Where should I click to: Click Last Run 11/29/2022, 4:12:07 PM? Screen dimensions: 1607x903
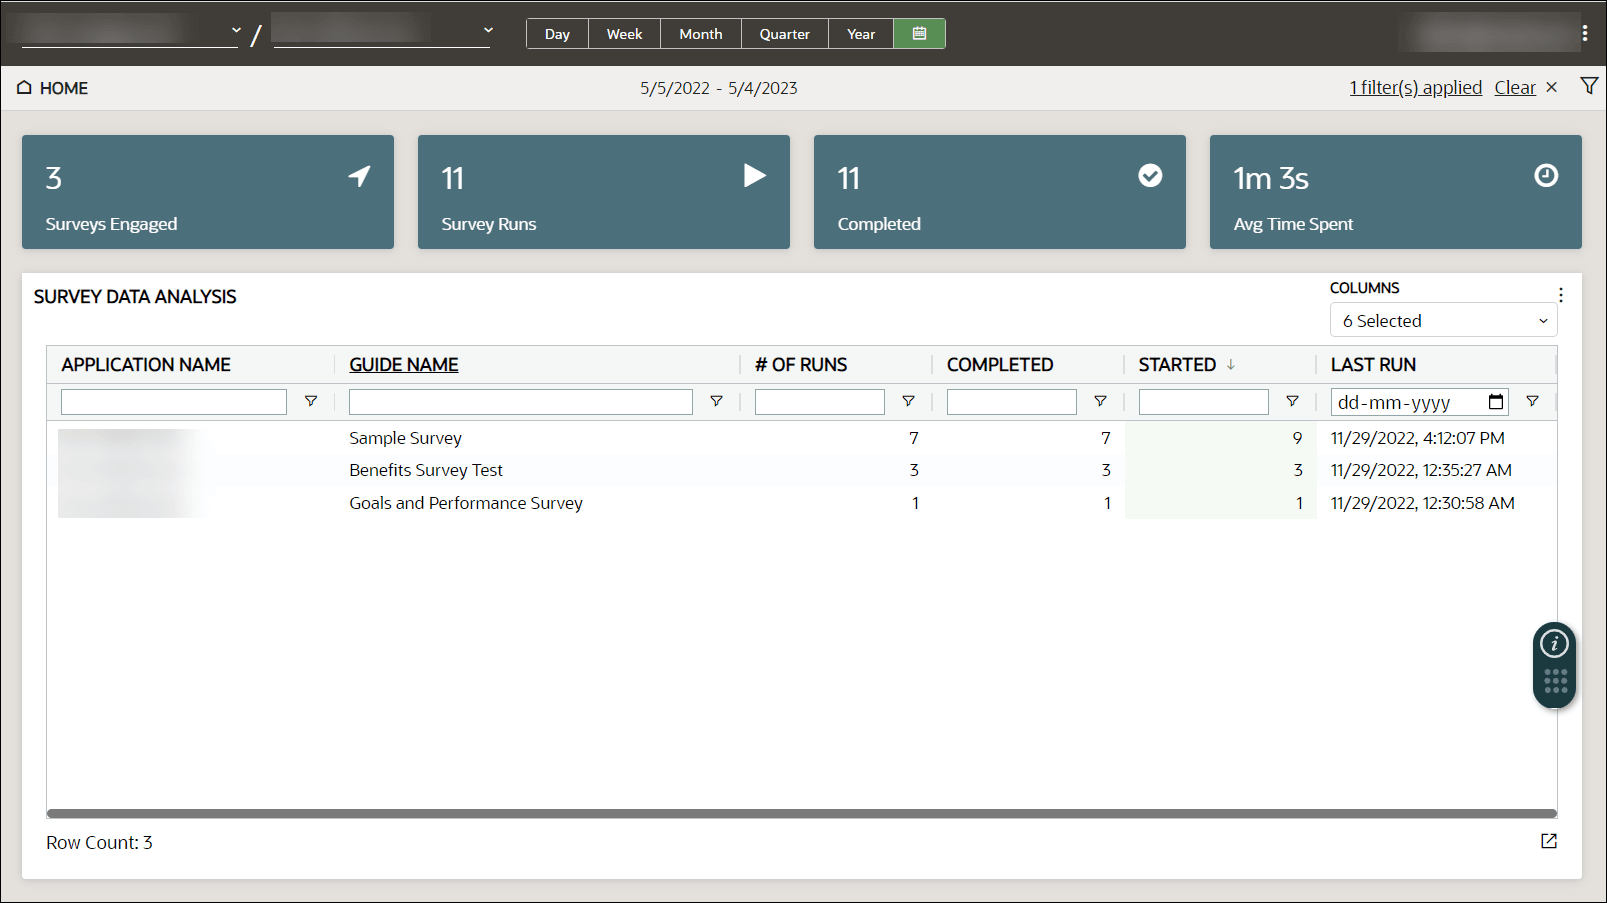(x=1417, y=438)
